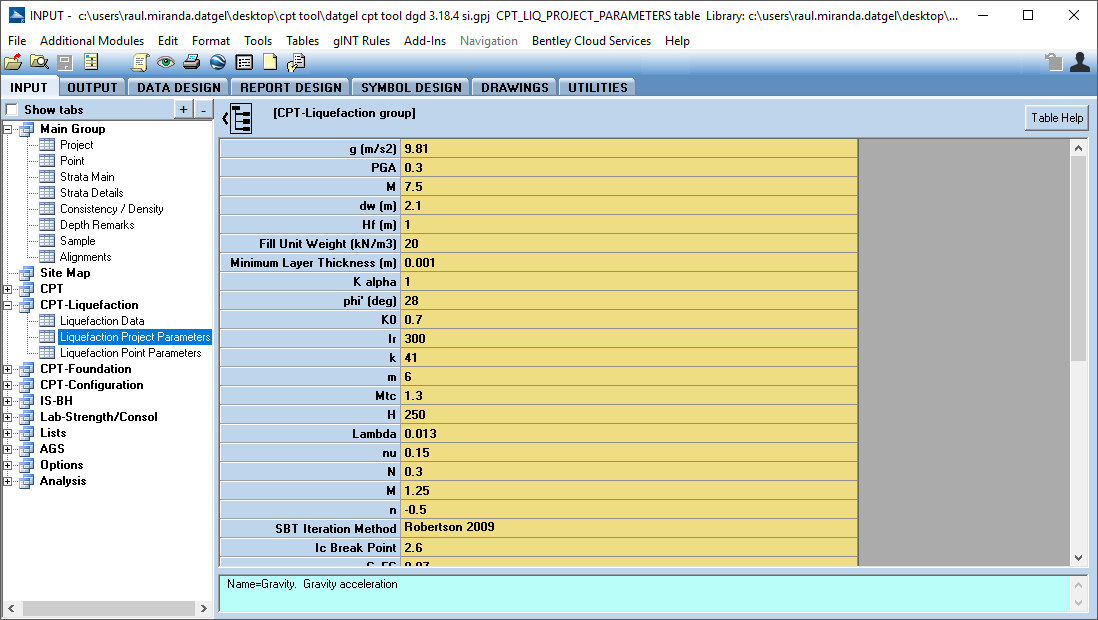Click the open project folder icon

[13, 62]
